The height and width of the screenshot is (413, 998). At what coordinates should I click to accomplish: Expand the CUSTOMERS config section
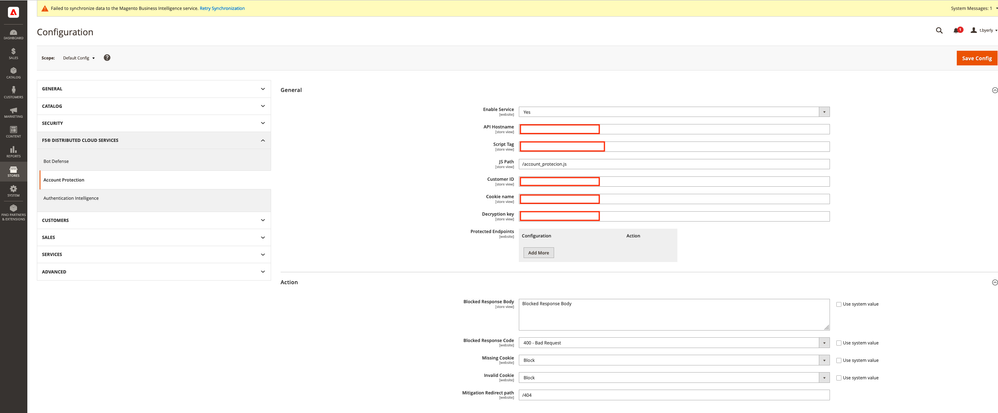pos(154,220)
